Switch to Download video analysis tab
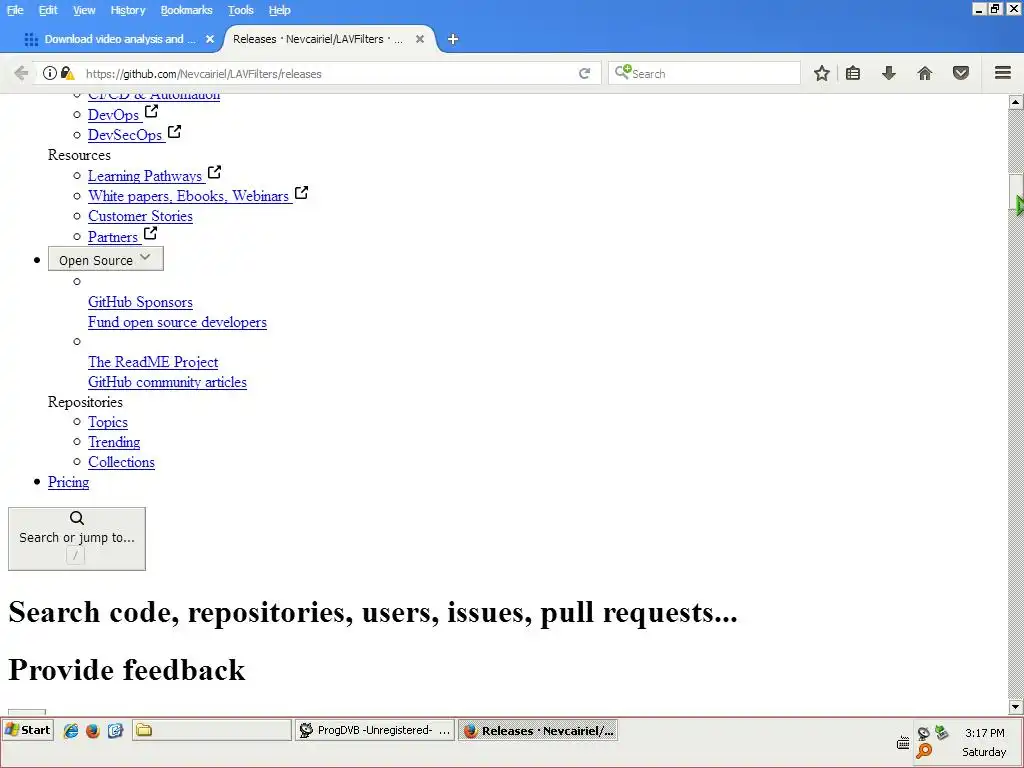 118,39
